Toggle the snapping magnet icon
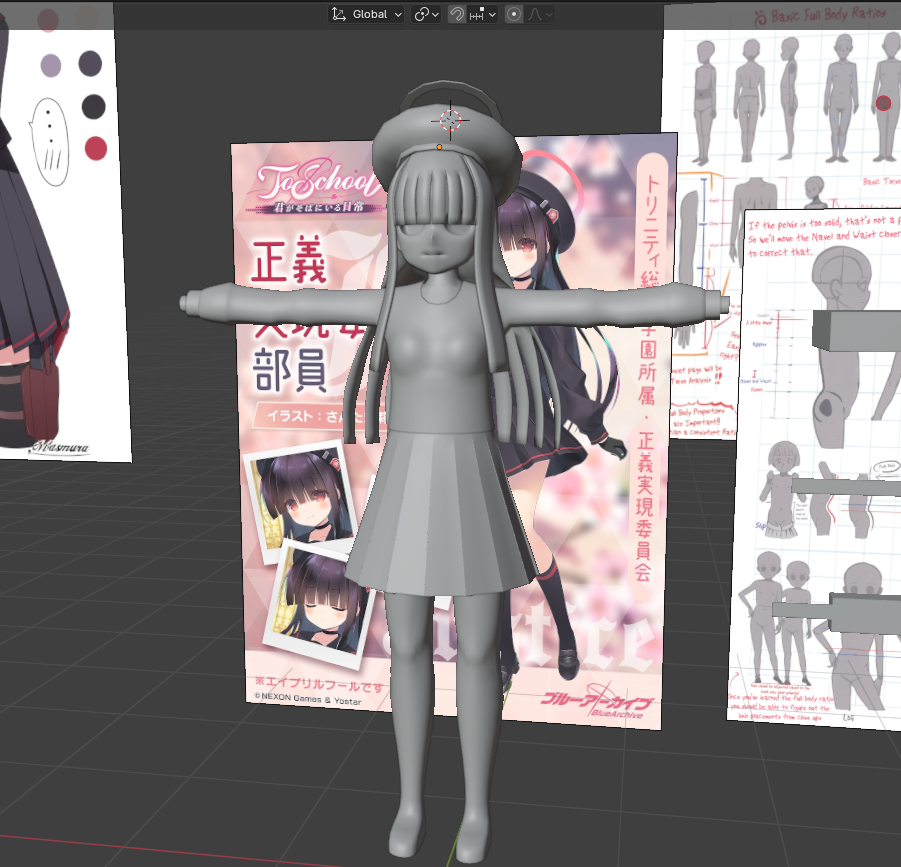This screenshot has height=867, width=901. pos(457,14)
